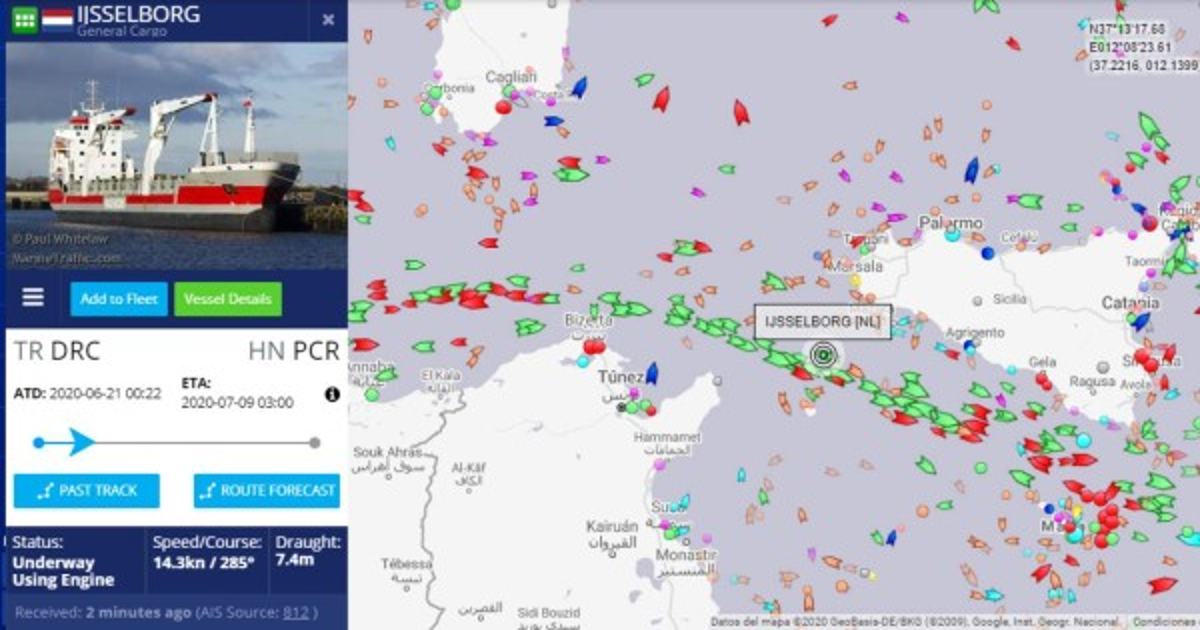Click the Netherlands flag icon
Image resolution: width=1200 pixels, height=630 pixels.
(57, 19)
